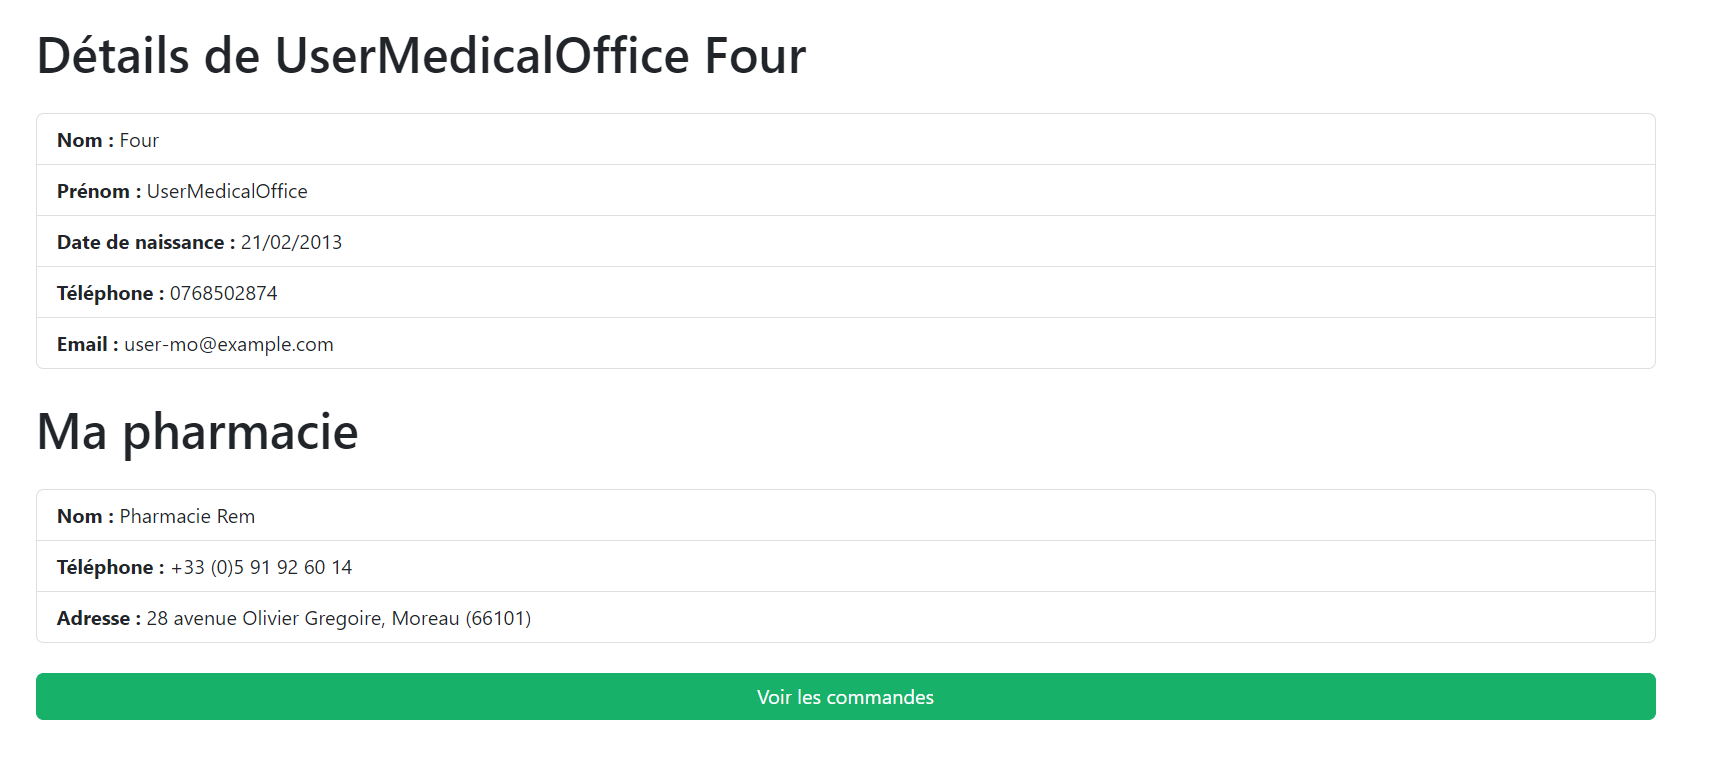Click the Nom label under Ma pharmacie
Image resolution: width=1714 pixels, height=775 pixels.
coord(80,516)
